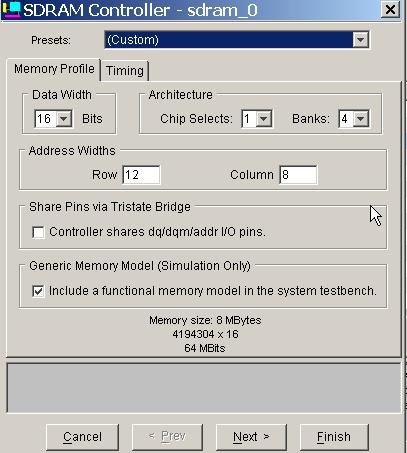The image size is (407, 453).
Task: Open the Presets dropdown arrow
Action: pos(360,40)
